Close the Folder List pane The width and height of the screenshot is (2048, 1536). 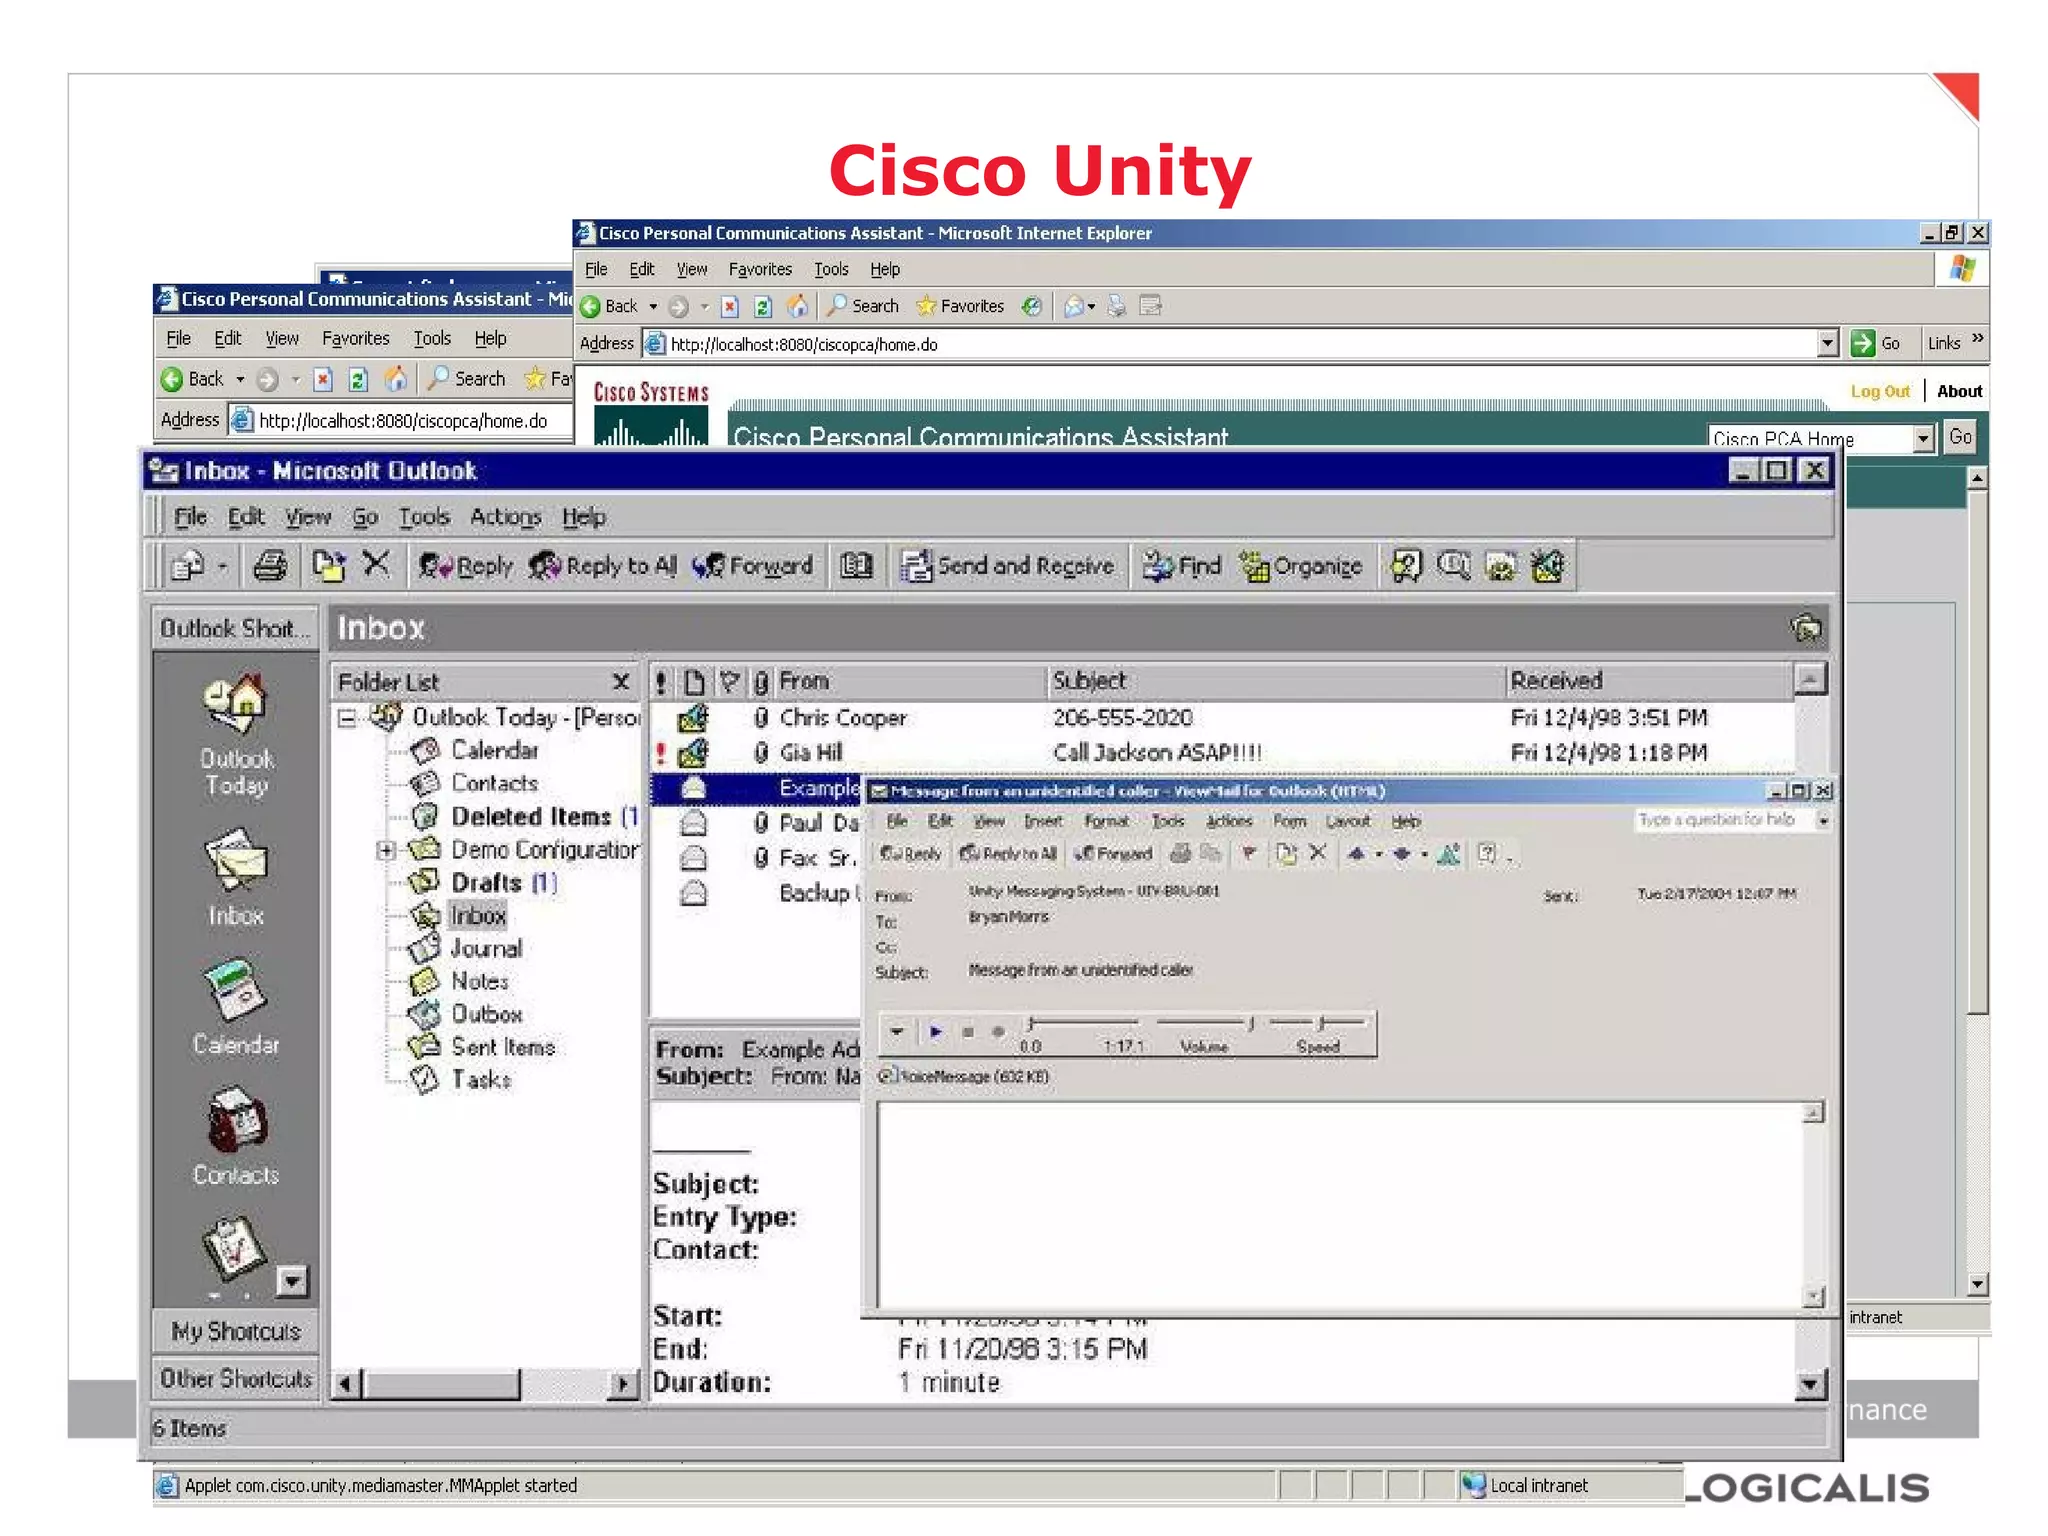(621, 681)
